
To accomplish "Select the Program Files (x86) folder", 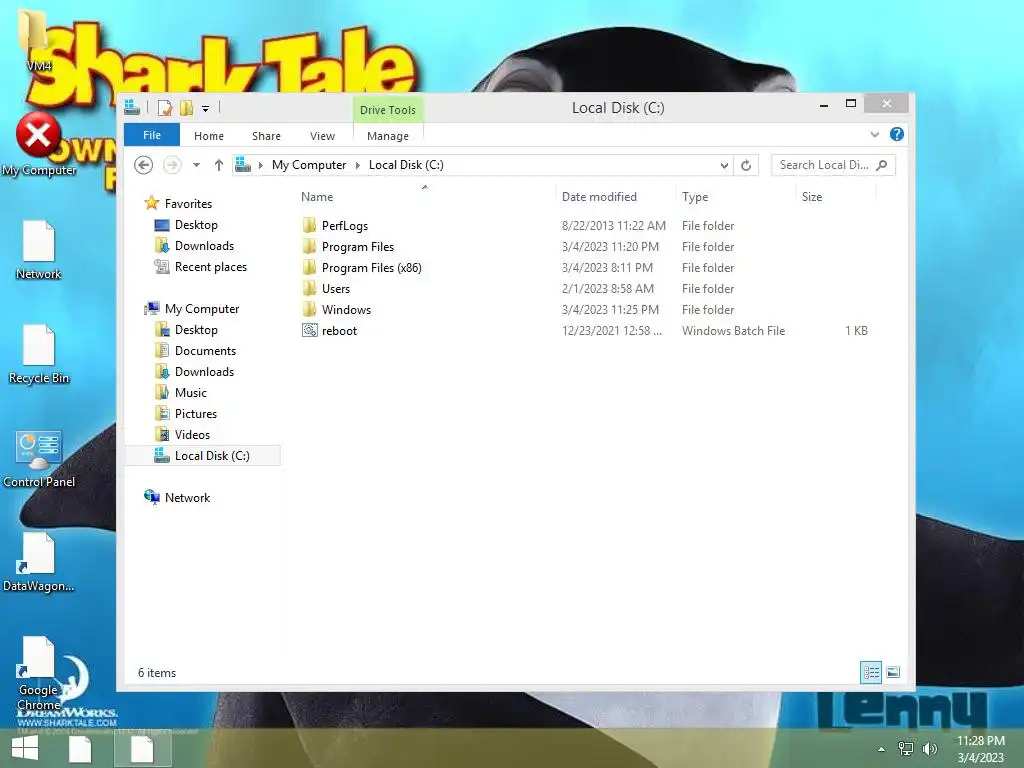I will (x=362, y=268).
